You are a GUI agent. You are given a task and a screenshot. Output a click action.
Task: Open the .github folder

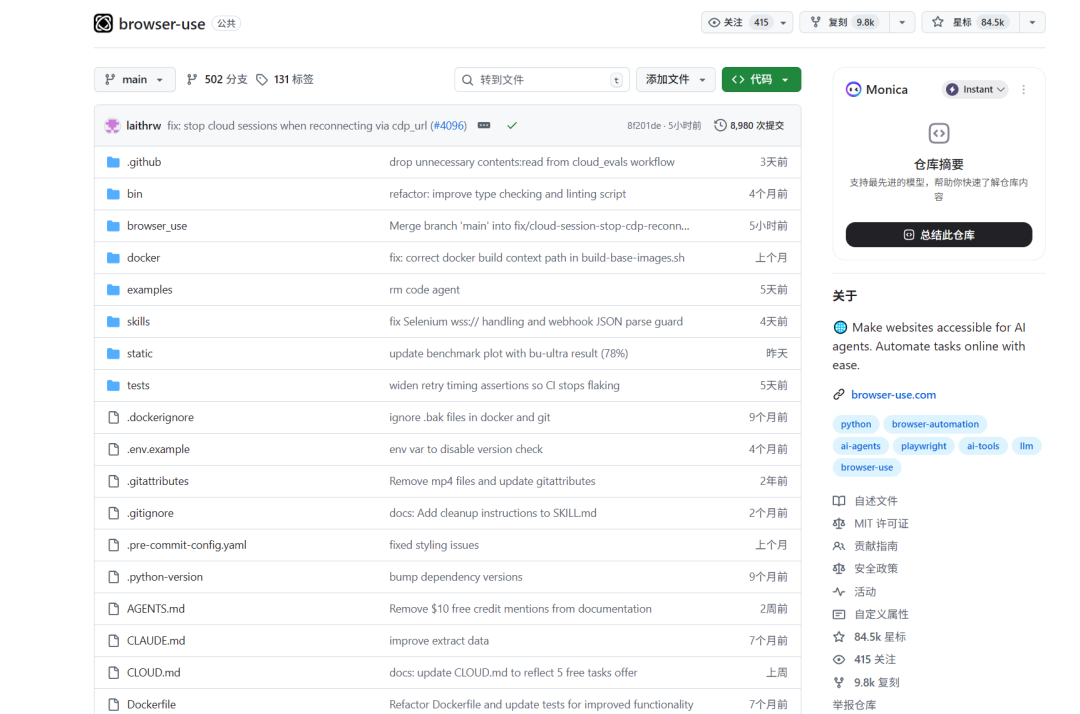point(144,162)
